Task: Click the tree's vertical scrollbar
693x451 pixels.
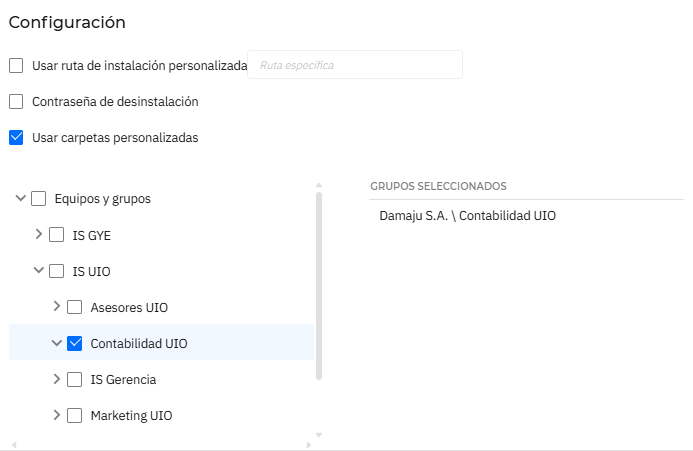Action: point(319,285)
